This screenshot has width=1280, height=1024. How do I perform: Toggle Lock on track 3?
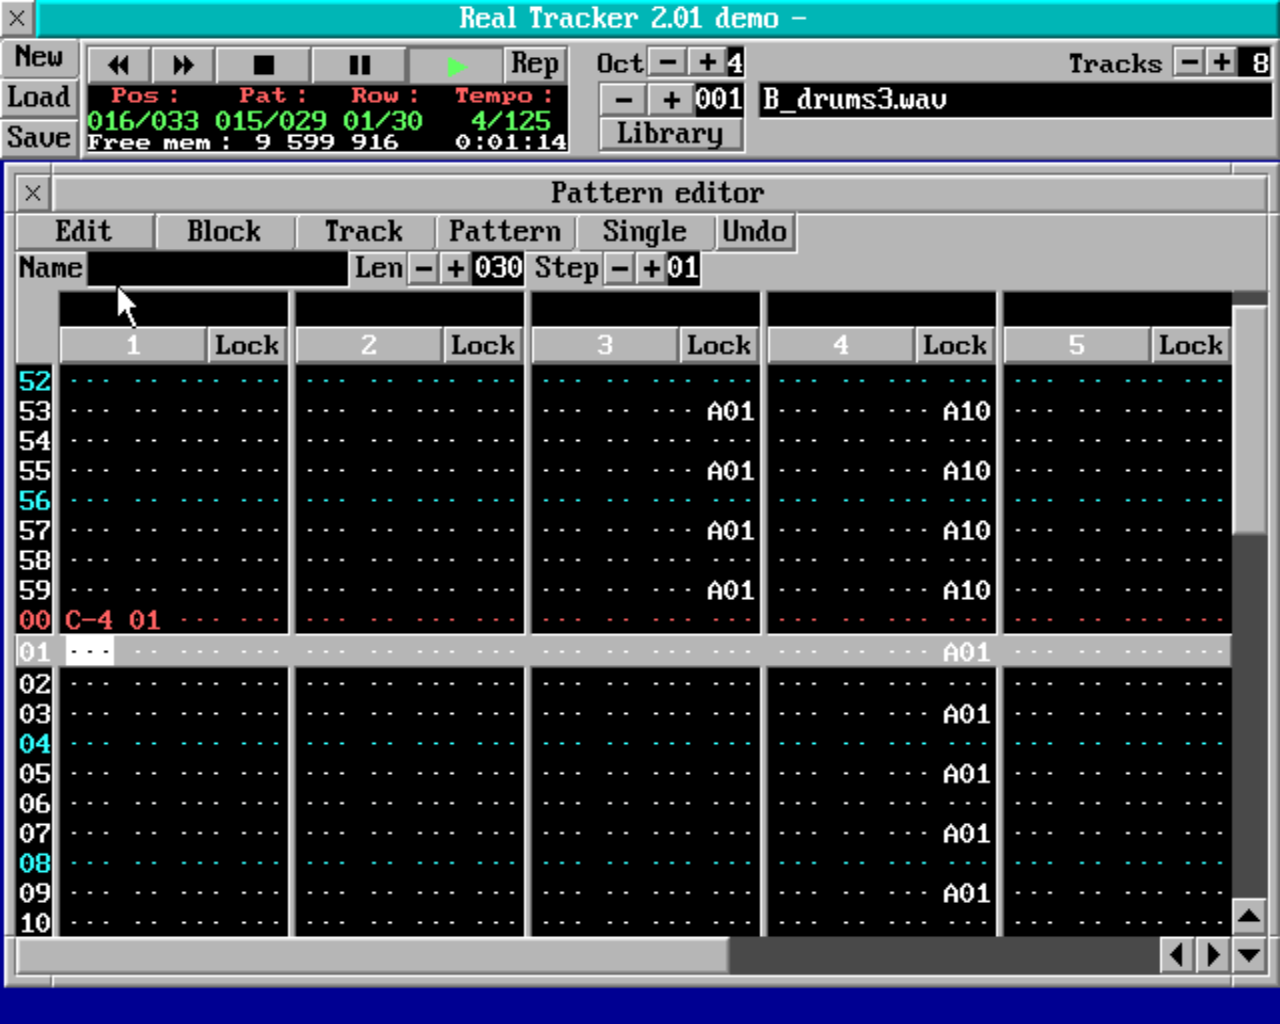718,345
